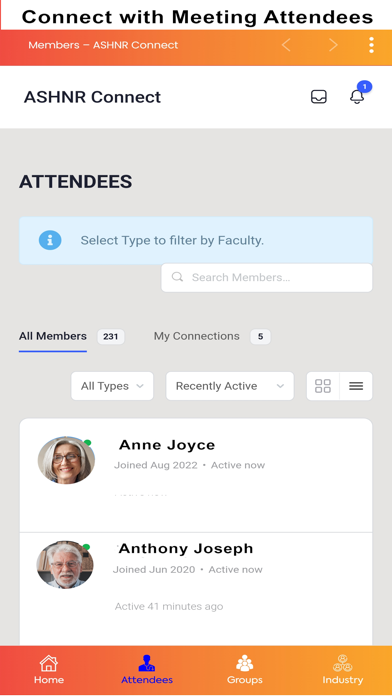The image size is (392, 696).
Task: Switch to list view layout
Action: pyautogui.click(x=356, y=386)
